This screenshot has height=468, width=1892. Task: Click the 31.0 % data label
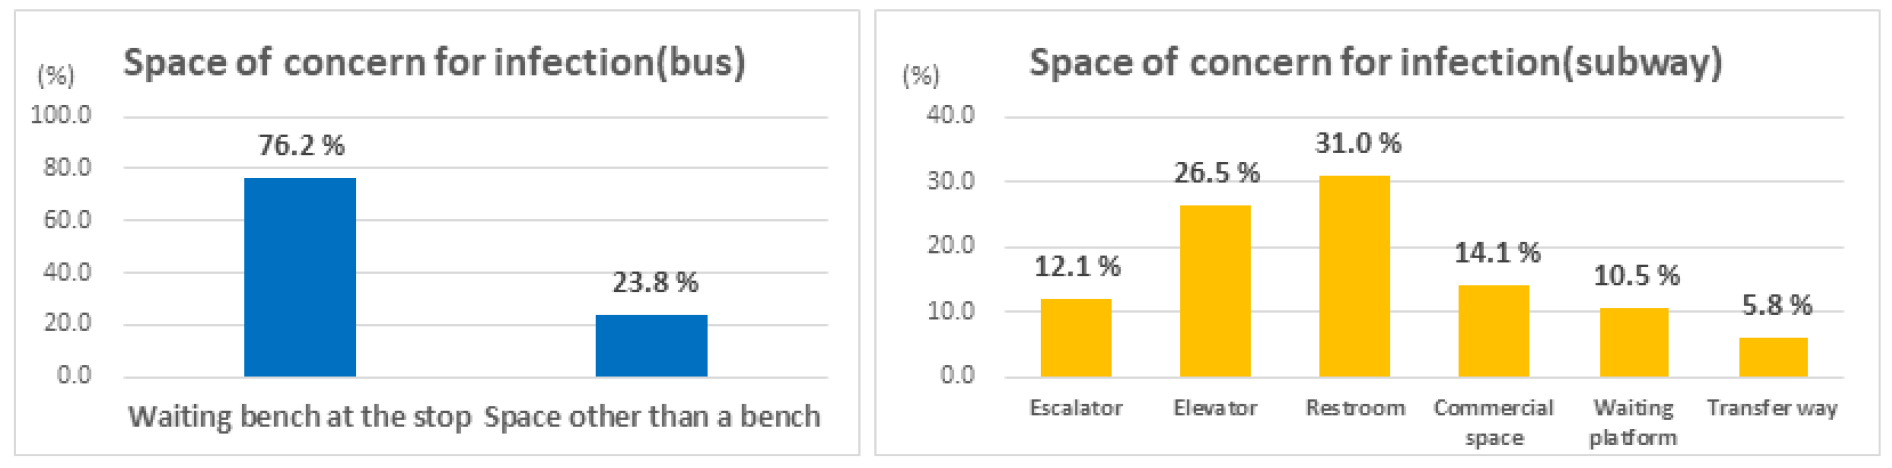1357,144
